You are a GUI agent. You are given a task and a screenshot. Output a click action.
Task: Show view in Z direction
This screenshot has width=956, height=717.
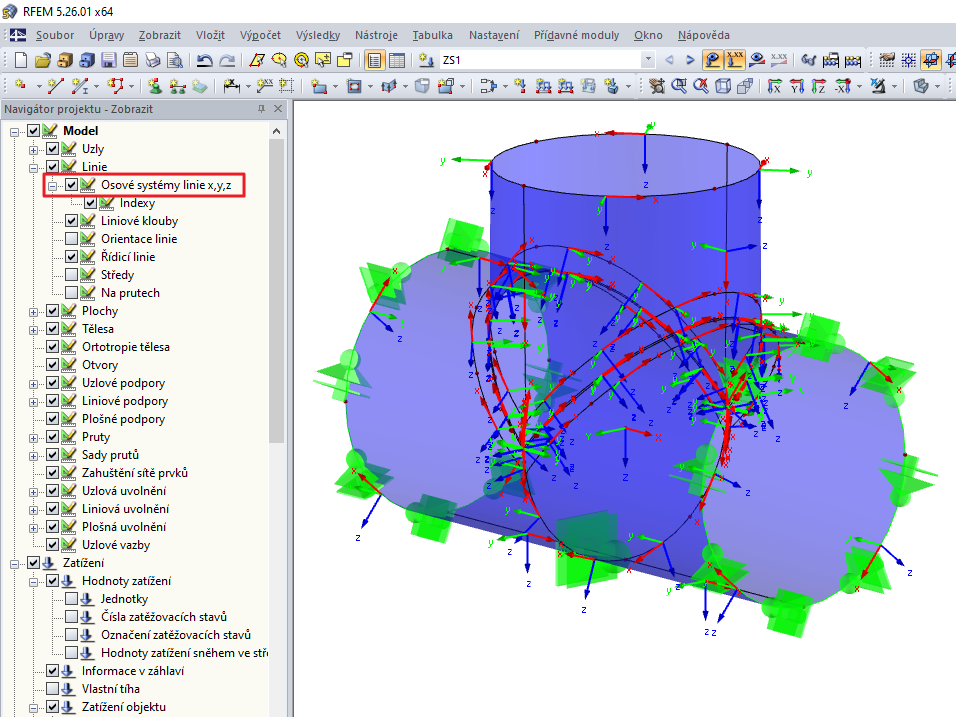click(818, 86)
